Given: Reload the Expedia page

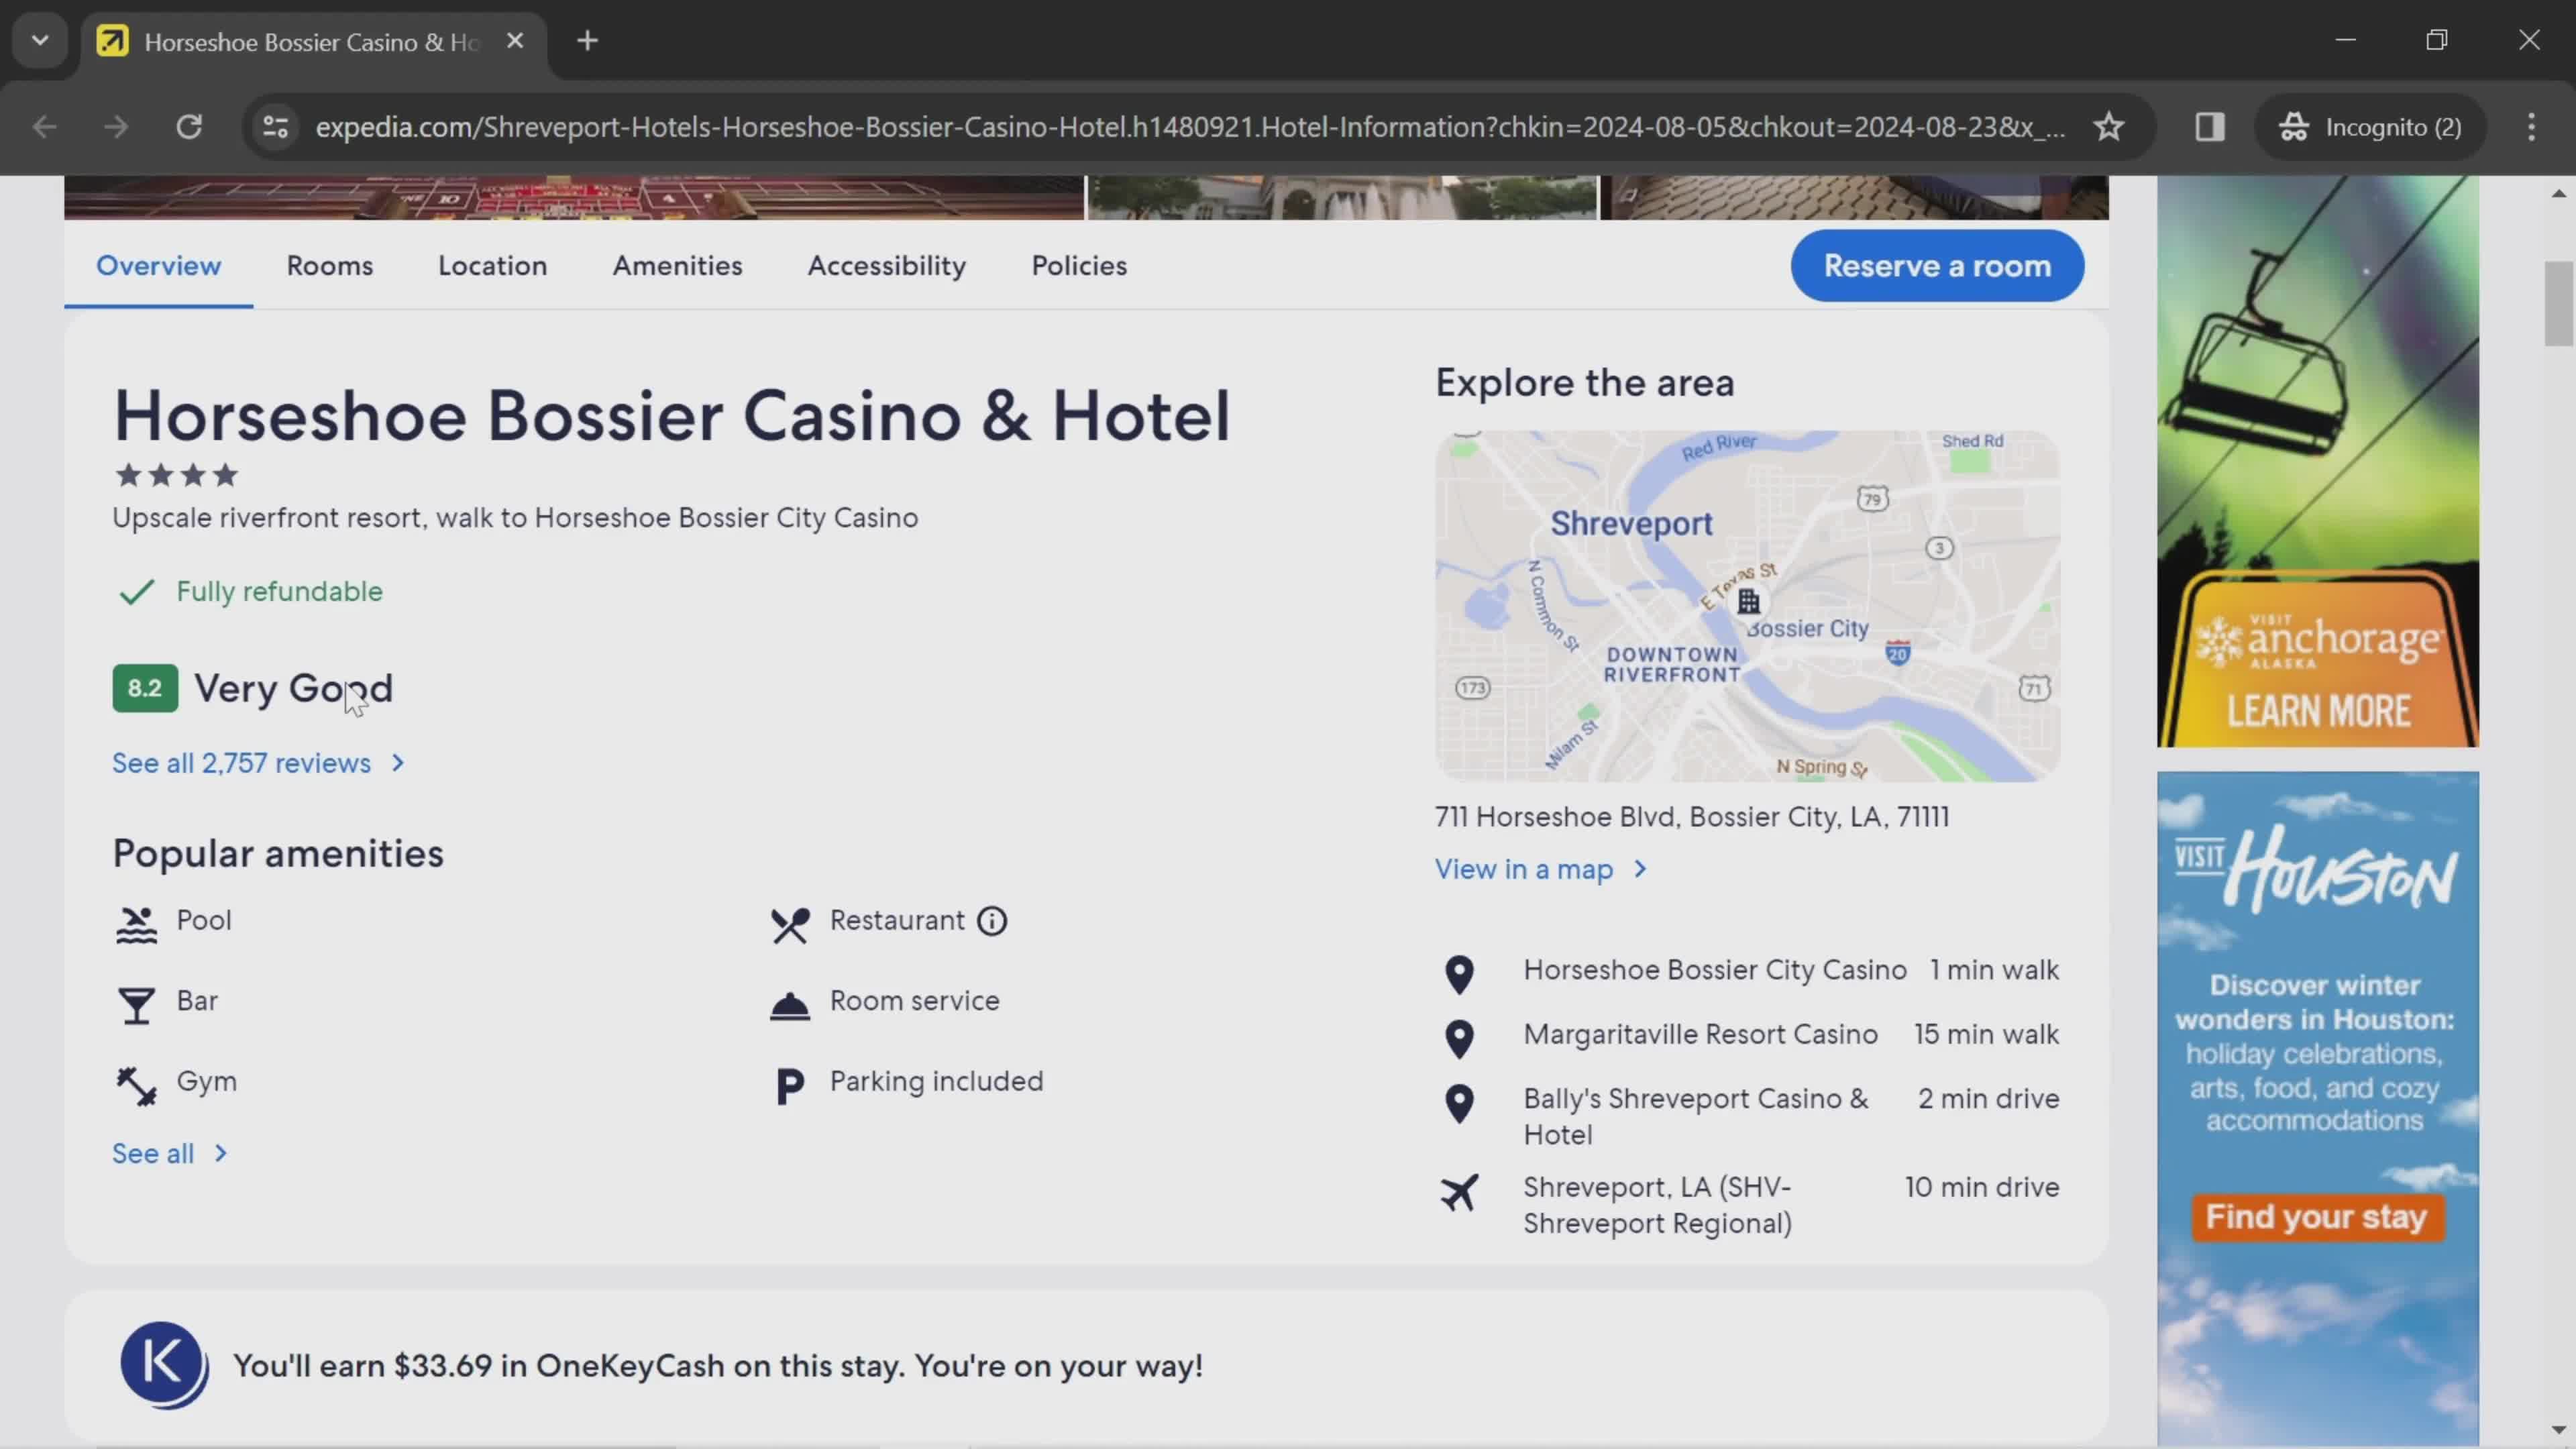Looking at the screenshot, I should coord(189,127).
